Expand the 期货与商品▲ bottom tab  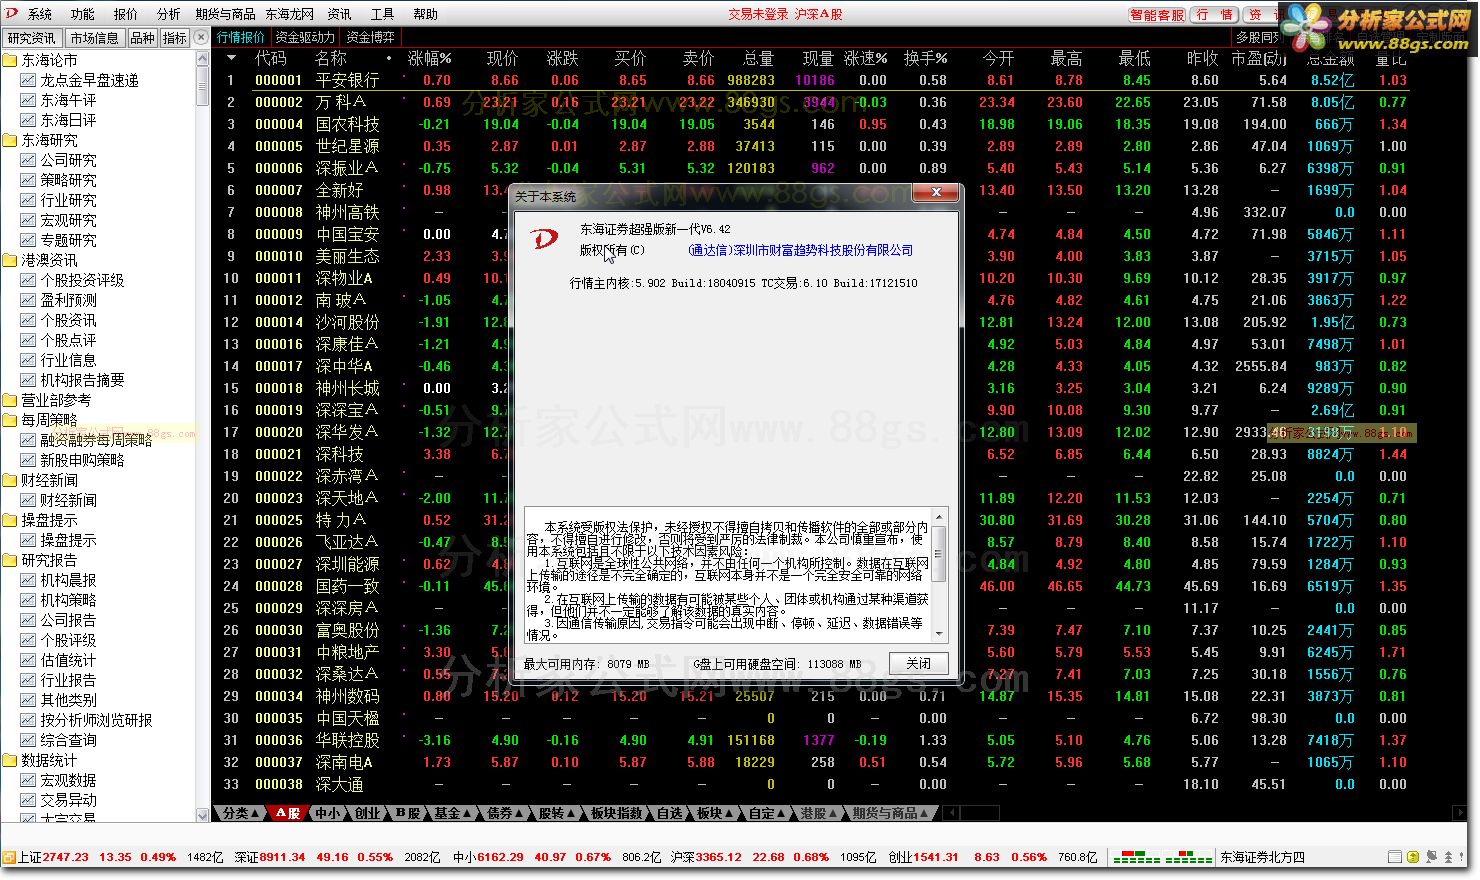coord(891,813)
